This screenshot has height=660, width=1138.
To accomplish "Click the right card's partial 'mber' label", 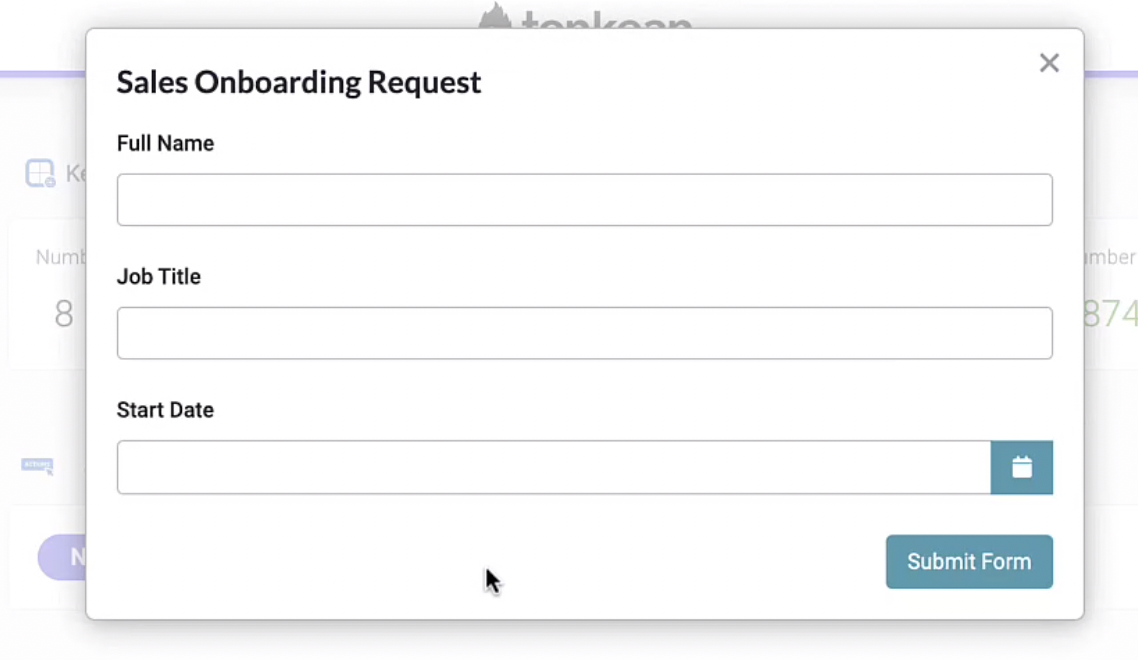I will pyautogui.click(x=1110, y=257).
